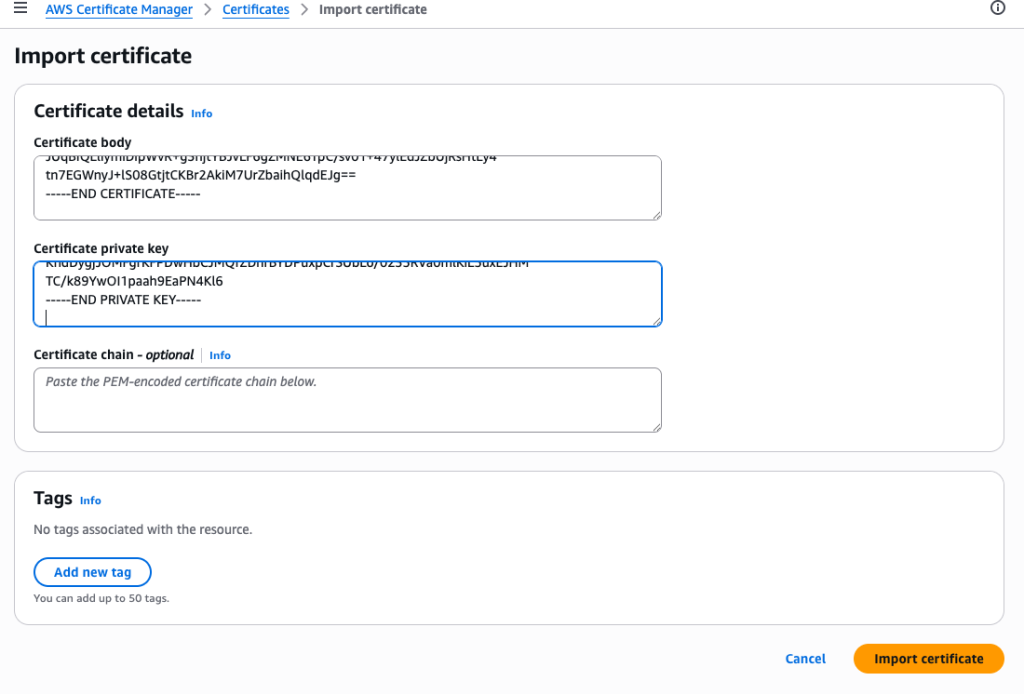Cancel the certificate import

click(x=805, y=658)
